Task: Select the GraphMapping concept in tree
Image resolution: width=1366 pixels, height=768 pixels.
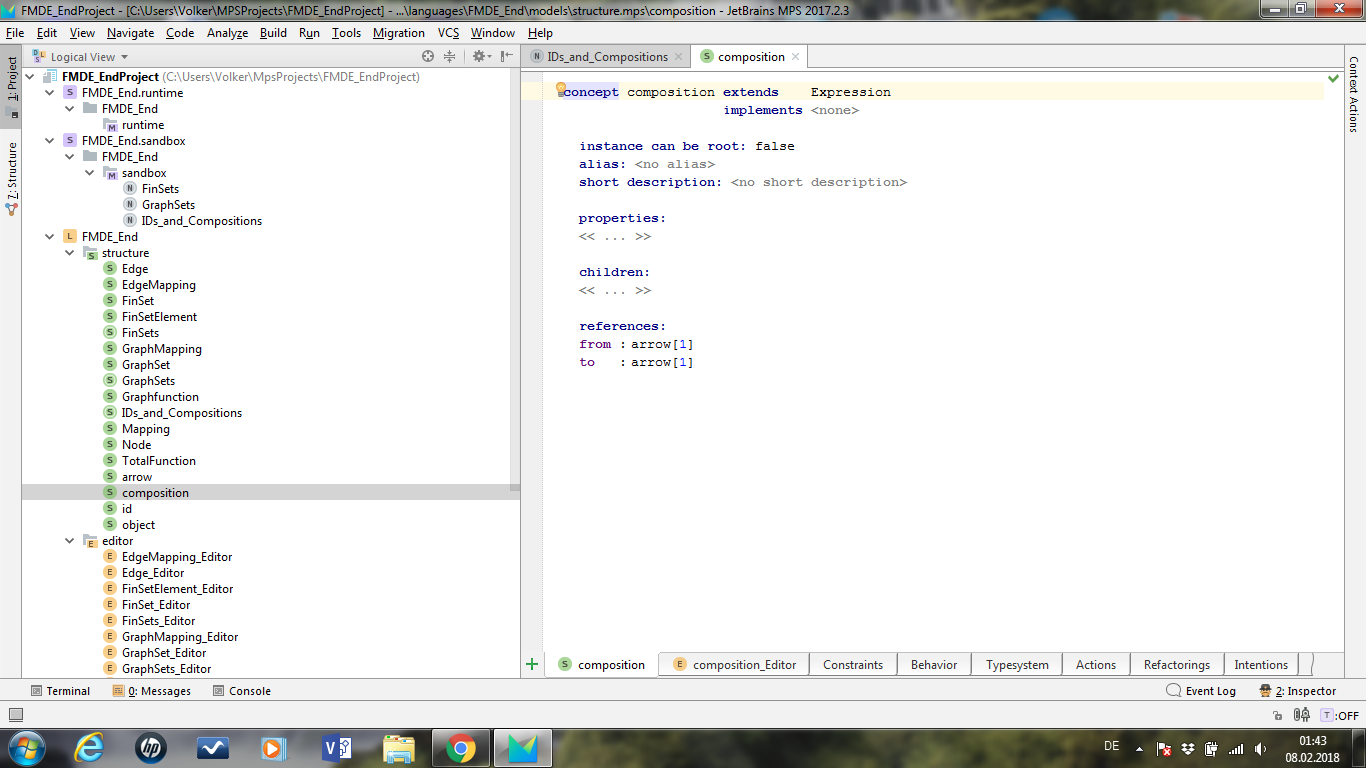Action: pos(161,349)
